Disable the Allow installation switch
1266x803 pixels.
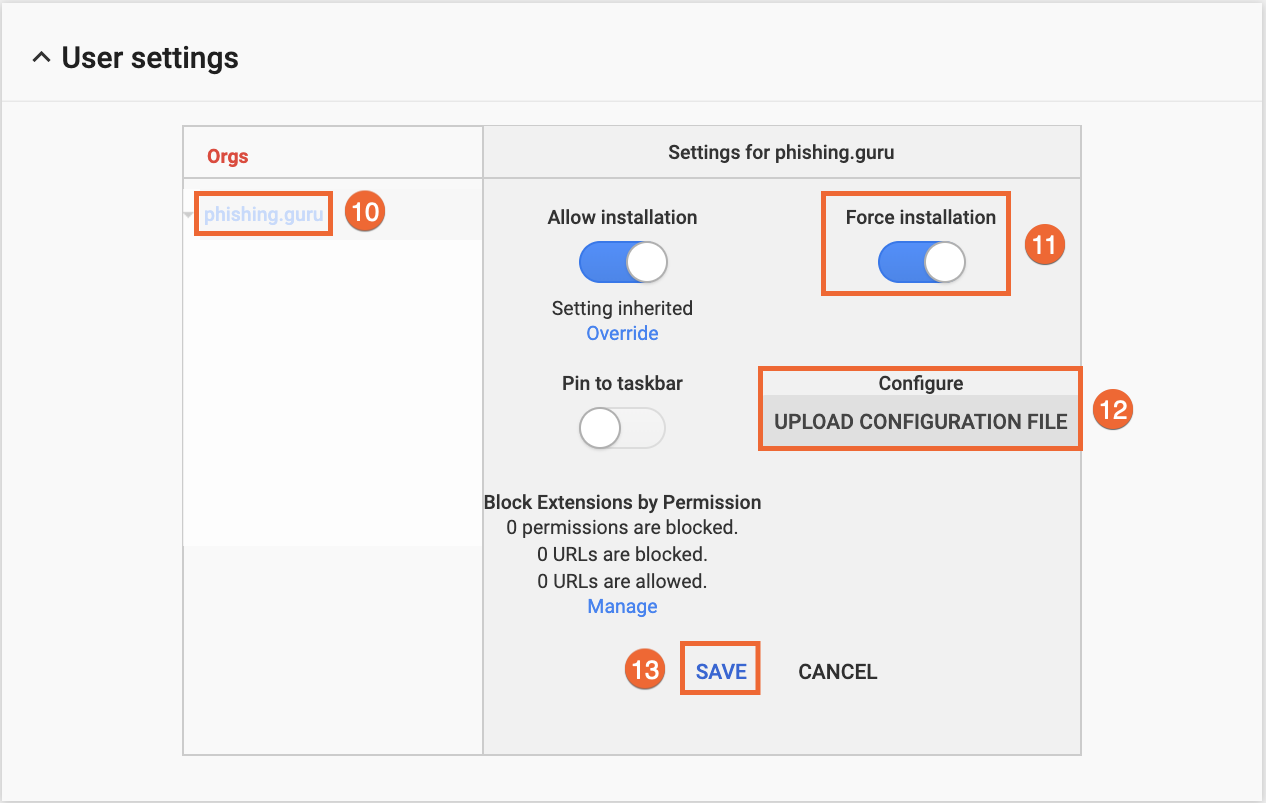point(623,263)
